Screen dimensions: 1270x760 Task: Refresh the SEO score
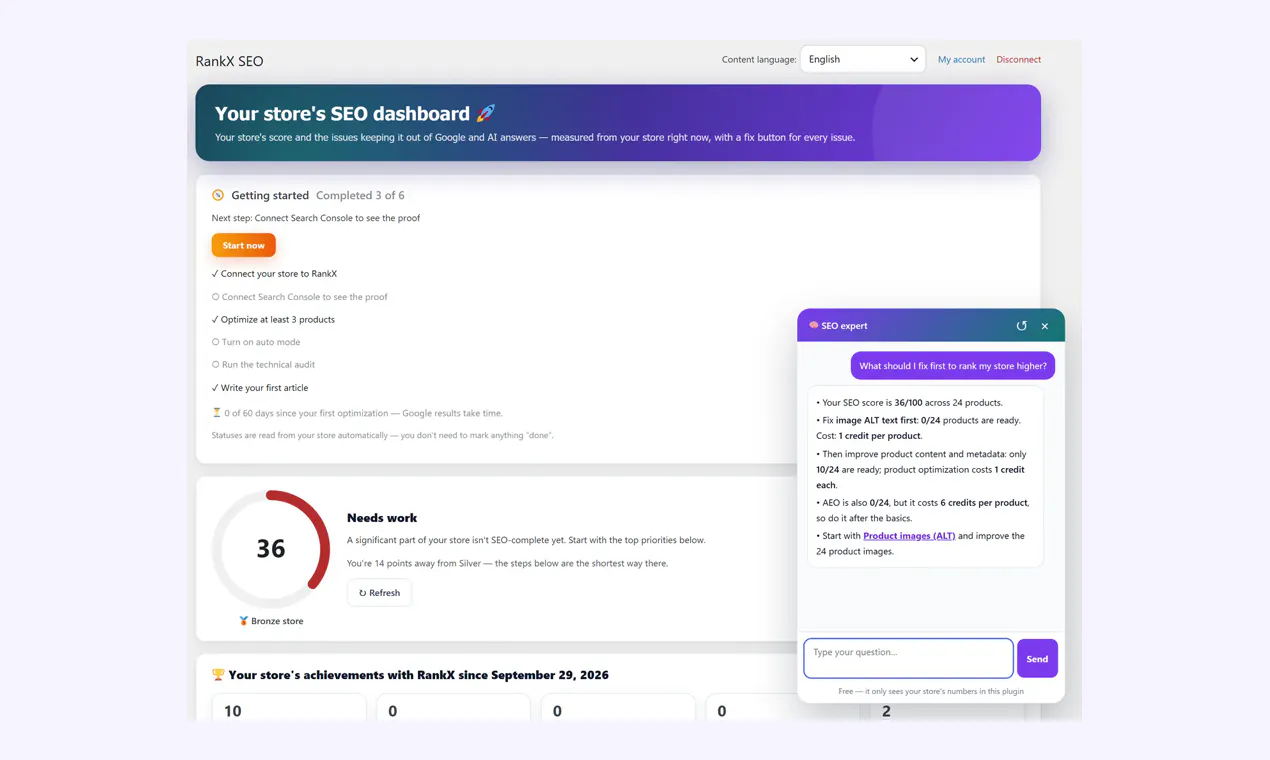(x=379, y=593)
